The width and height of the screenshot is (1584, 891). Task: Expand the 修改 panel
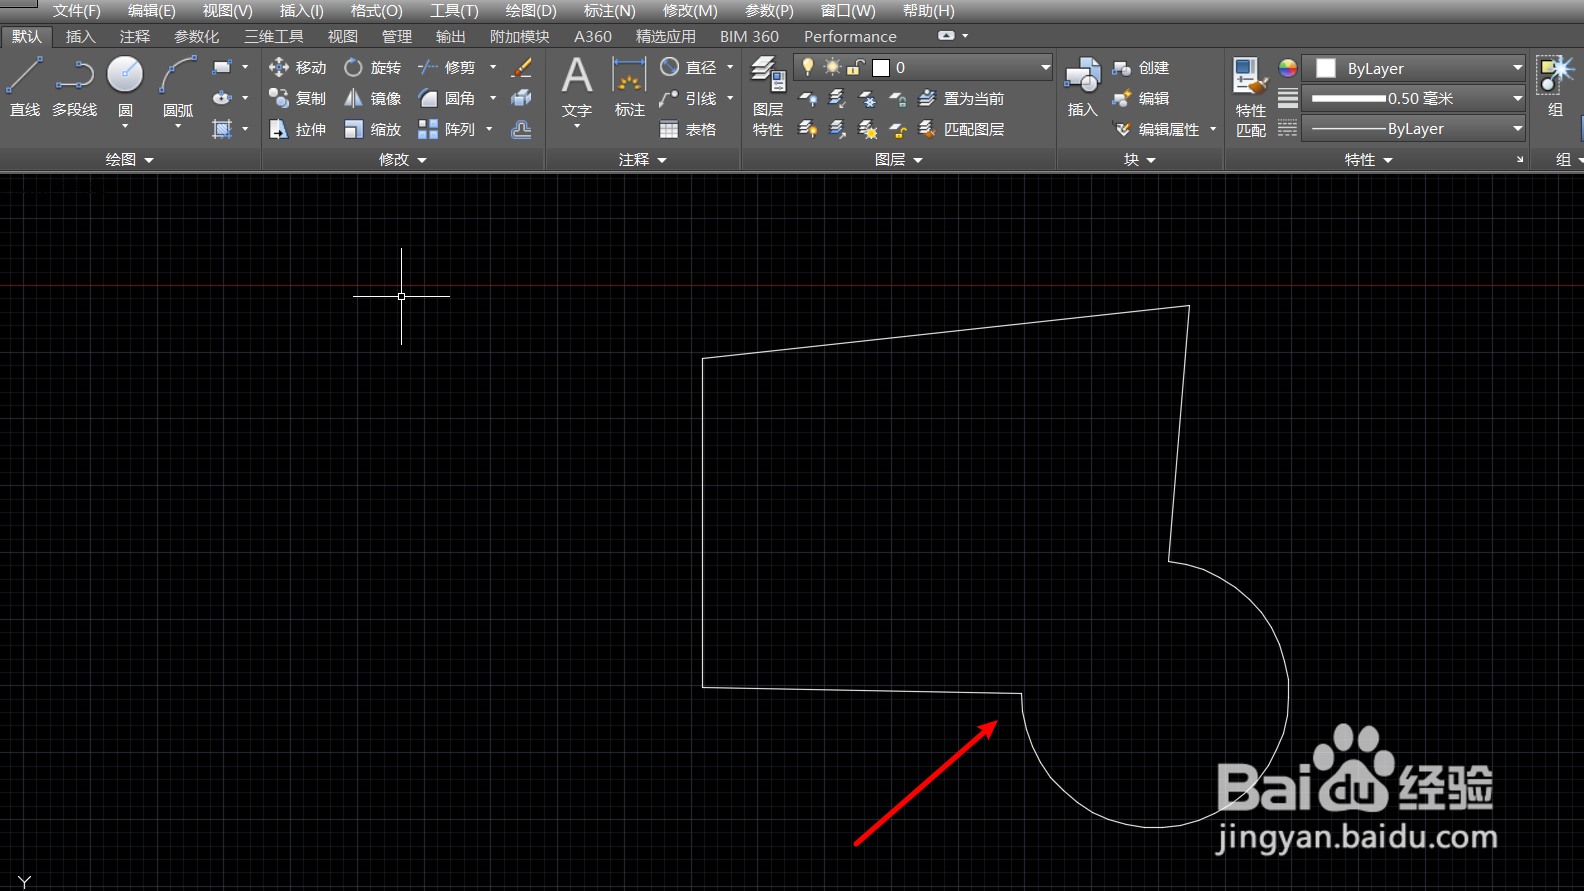click(403, 159)
